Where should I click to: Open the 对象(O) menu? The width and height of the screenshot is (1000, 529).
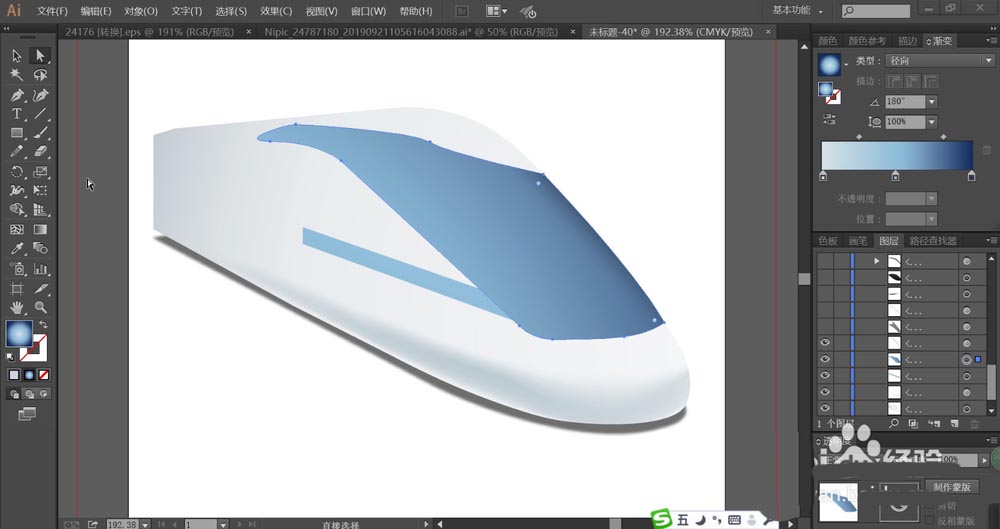[x=141, y=11]
